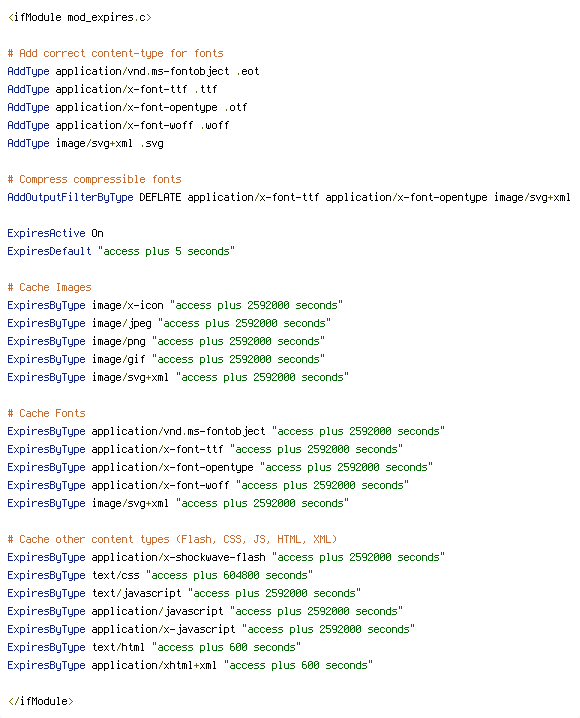
Task: Click the 'Compress compressible fonts' comment
Action: [x=95, y=180]
